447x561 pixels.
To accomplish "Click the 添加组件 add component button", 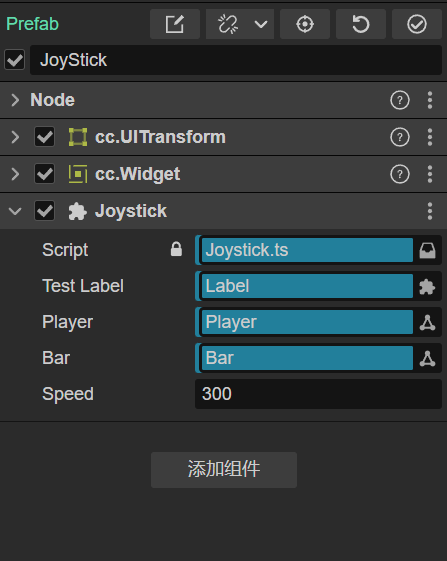I will click(x=224, y=470).
